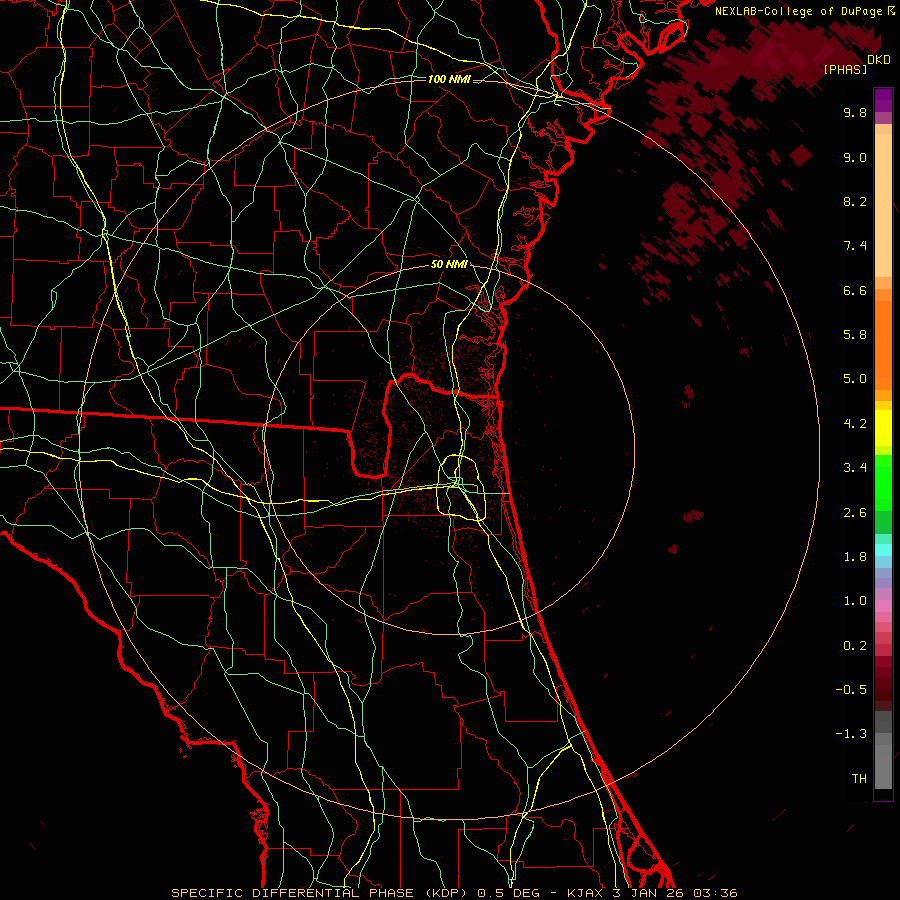Select the DKD label above the color scale

click(879, 60)
